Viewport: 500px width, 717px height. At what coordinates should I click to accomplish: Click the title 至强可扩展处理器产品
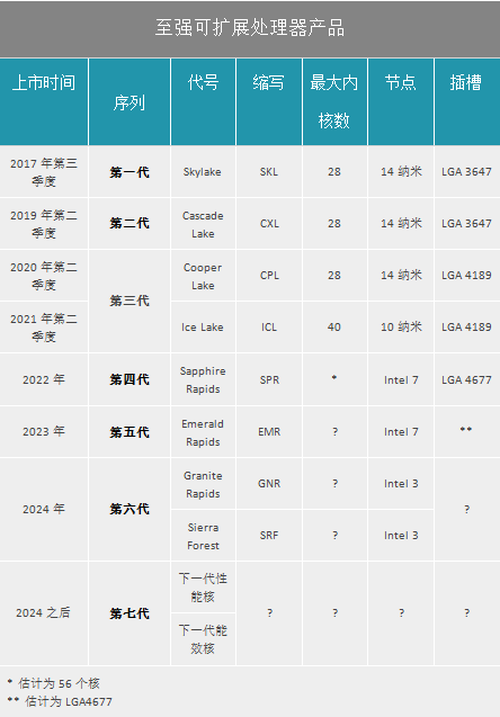coord(250,27)
